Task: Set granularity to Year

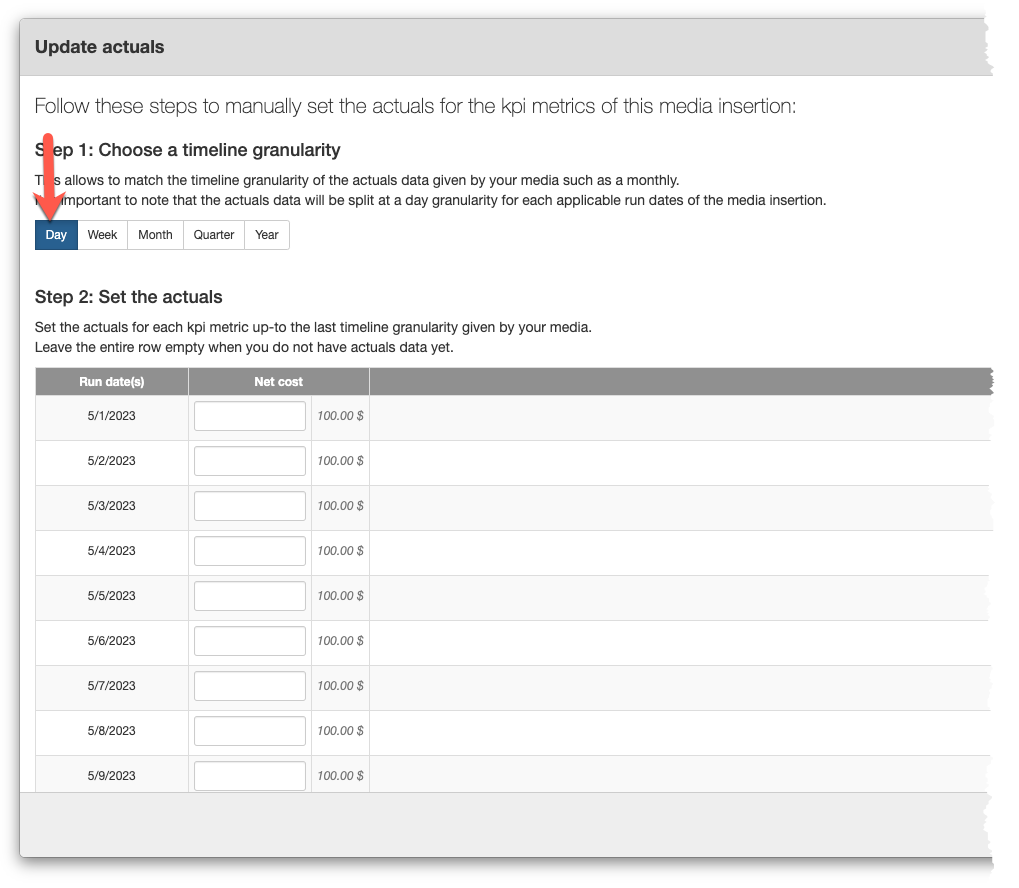Action: [x=266, y=234]
